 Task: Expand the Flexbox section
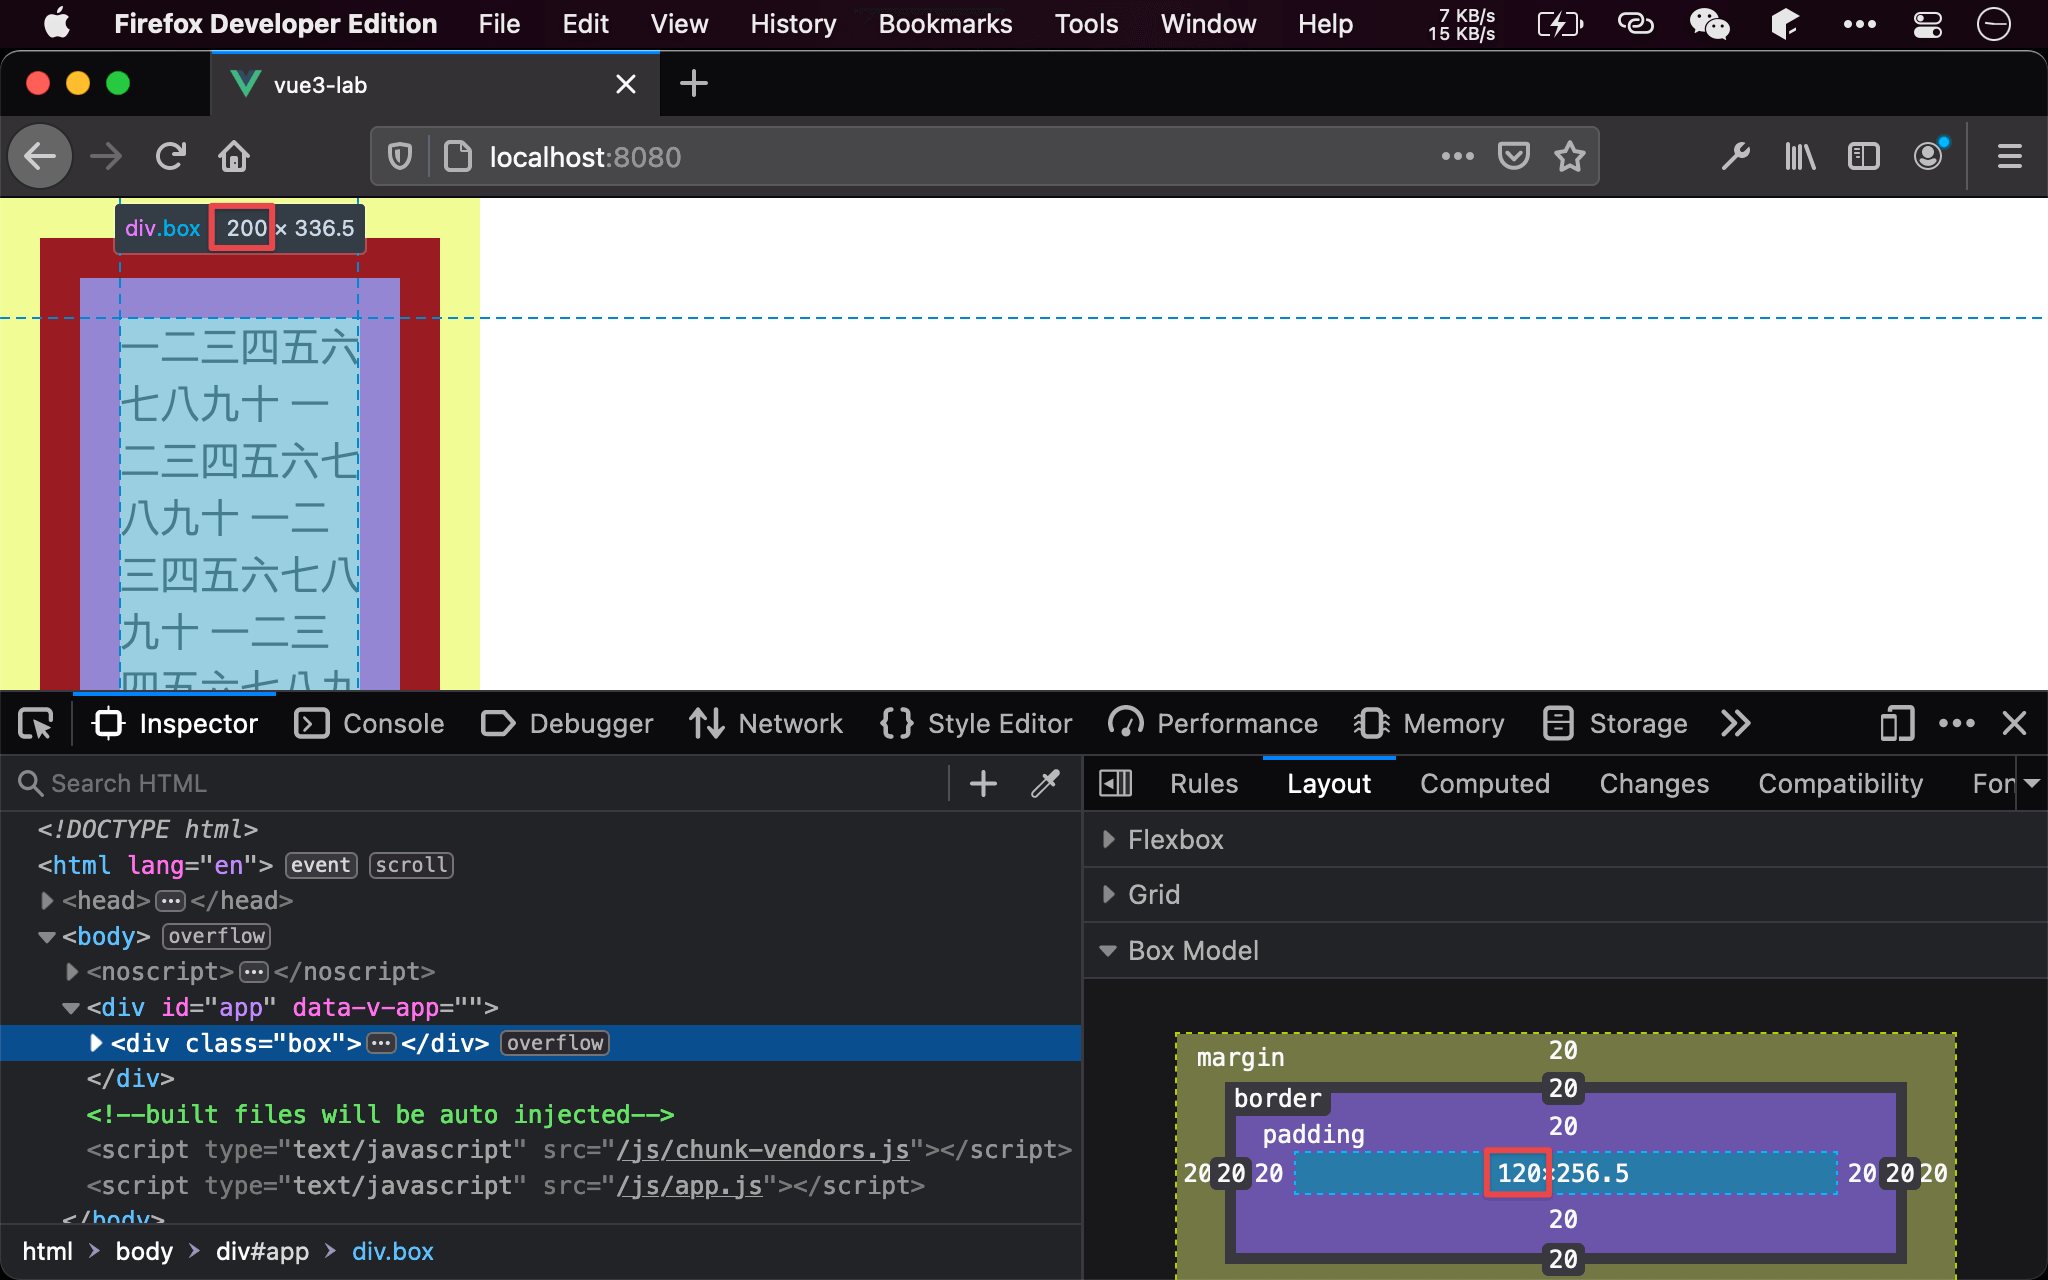tap(1175, 840)
